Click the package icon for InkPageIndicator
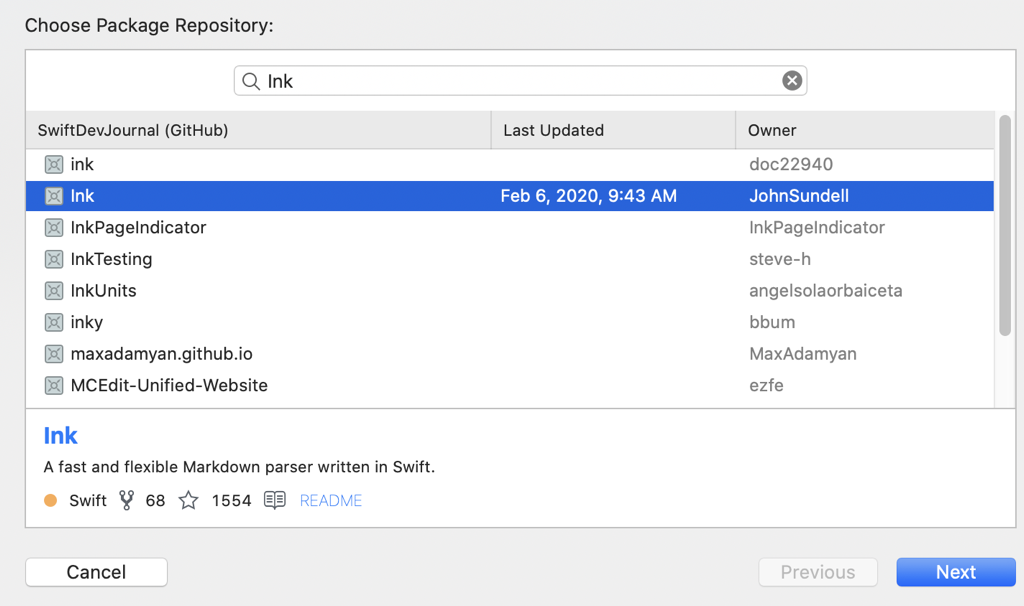 [x=54, y=228]
